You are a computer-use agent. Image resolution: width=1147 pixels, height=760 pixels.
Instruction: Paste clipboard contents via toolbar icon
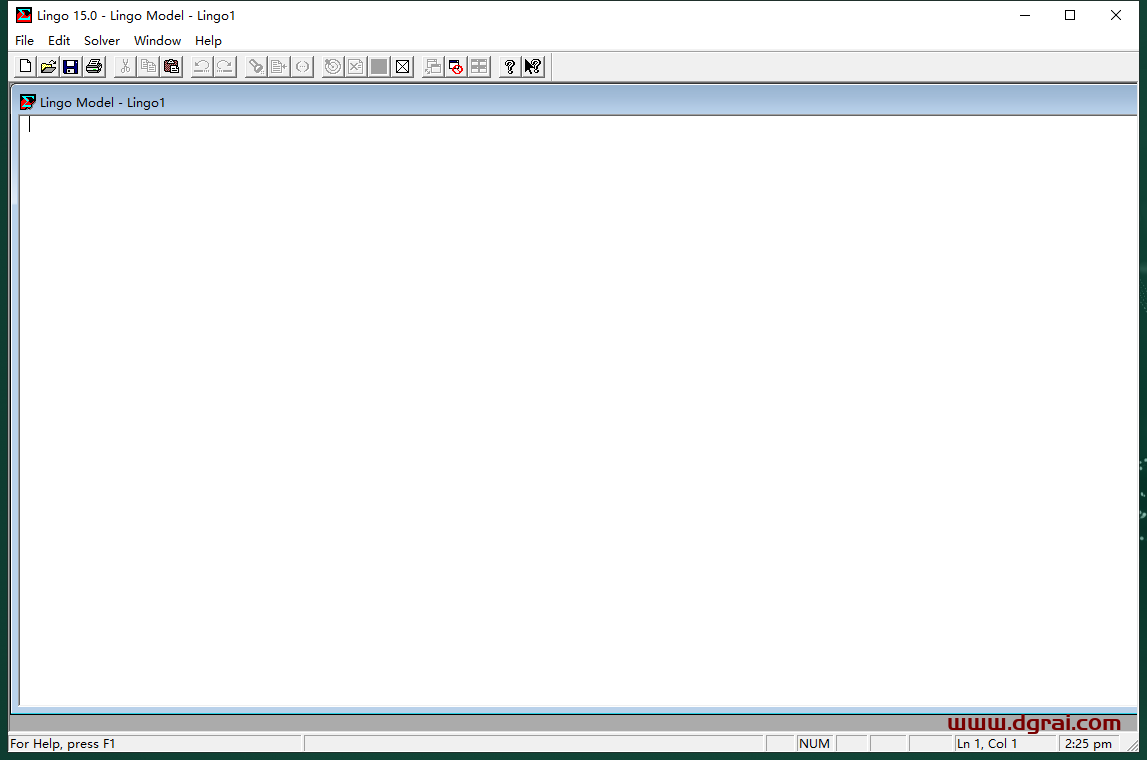(172, 67)
